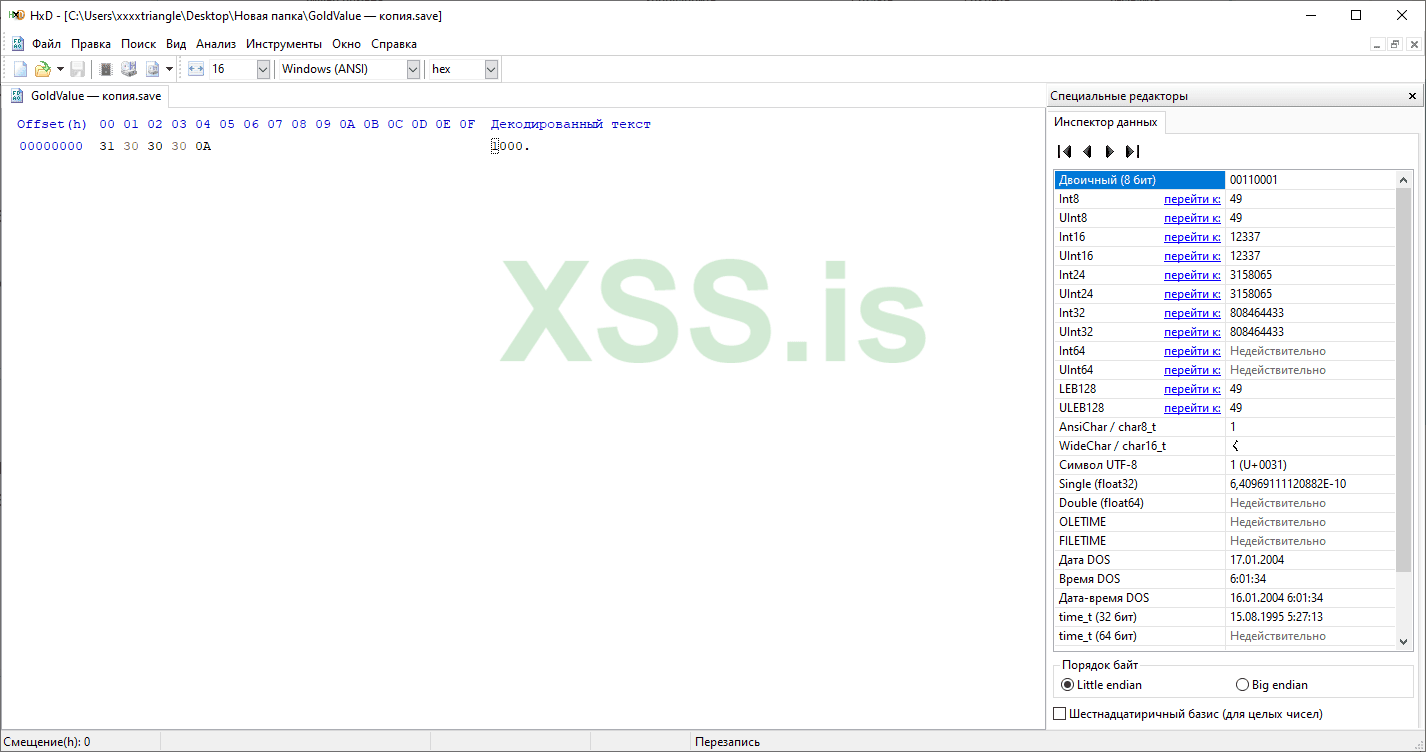Viewport: 1426px width, 752px height.
Task: Open the Поиск menu
Action: pos(139,44)
